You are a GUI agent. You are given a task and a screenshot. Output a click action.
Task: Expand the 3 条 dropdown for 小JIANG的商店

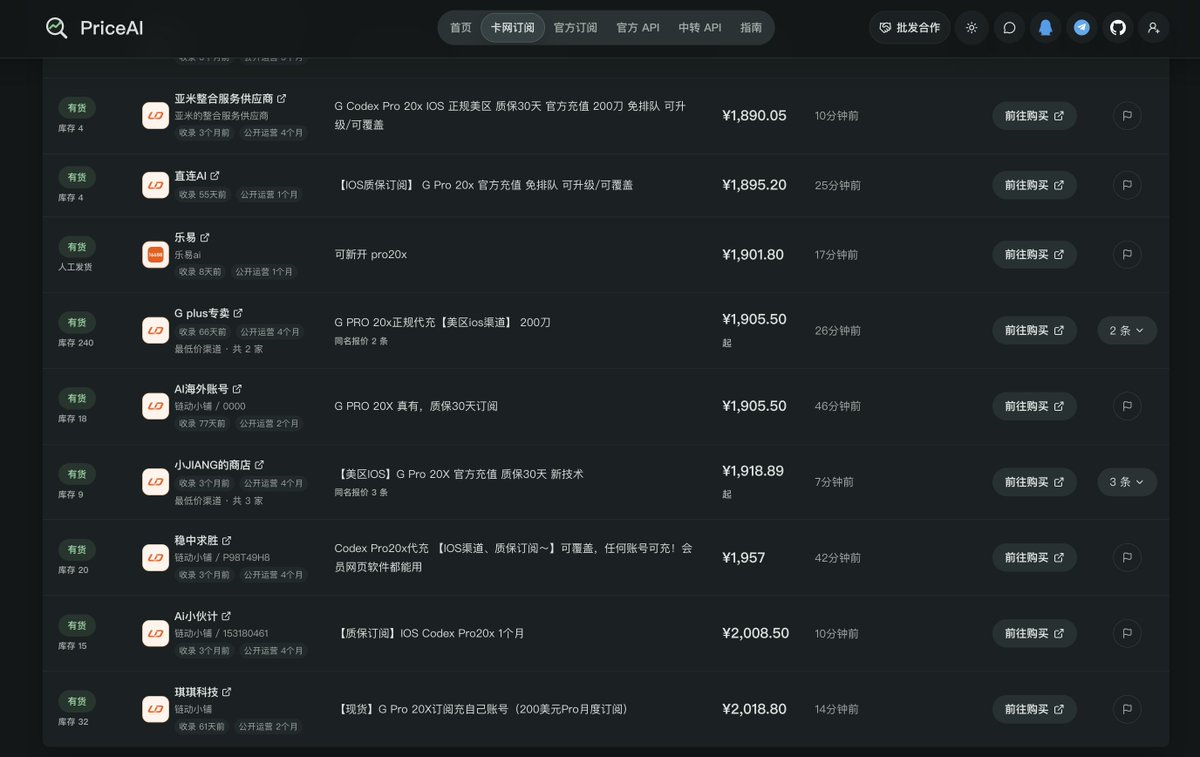1127,482
